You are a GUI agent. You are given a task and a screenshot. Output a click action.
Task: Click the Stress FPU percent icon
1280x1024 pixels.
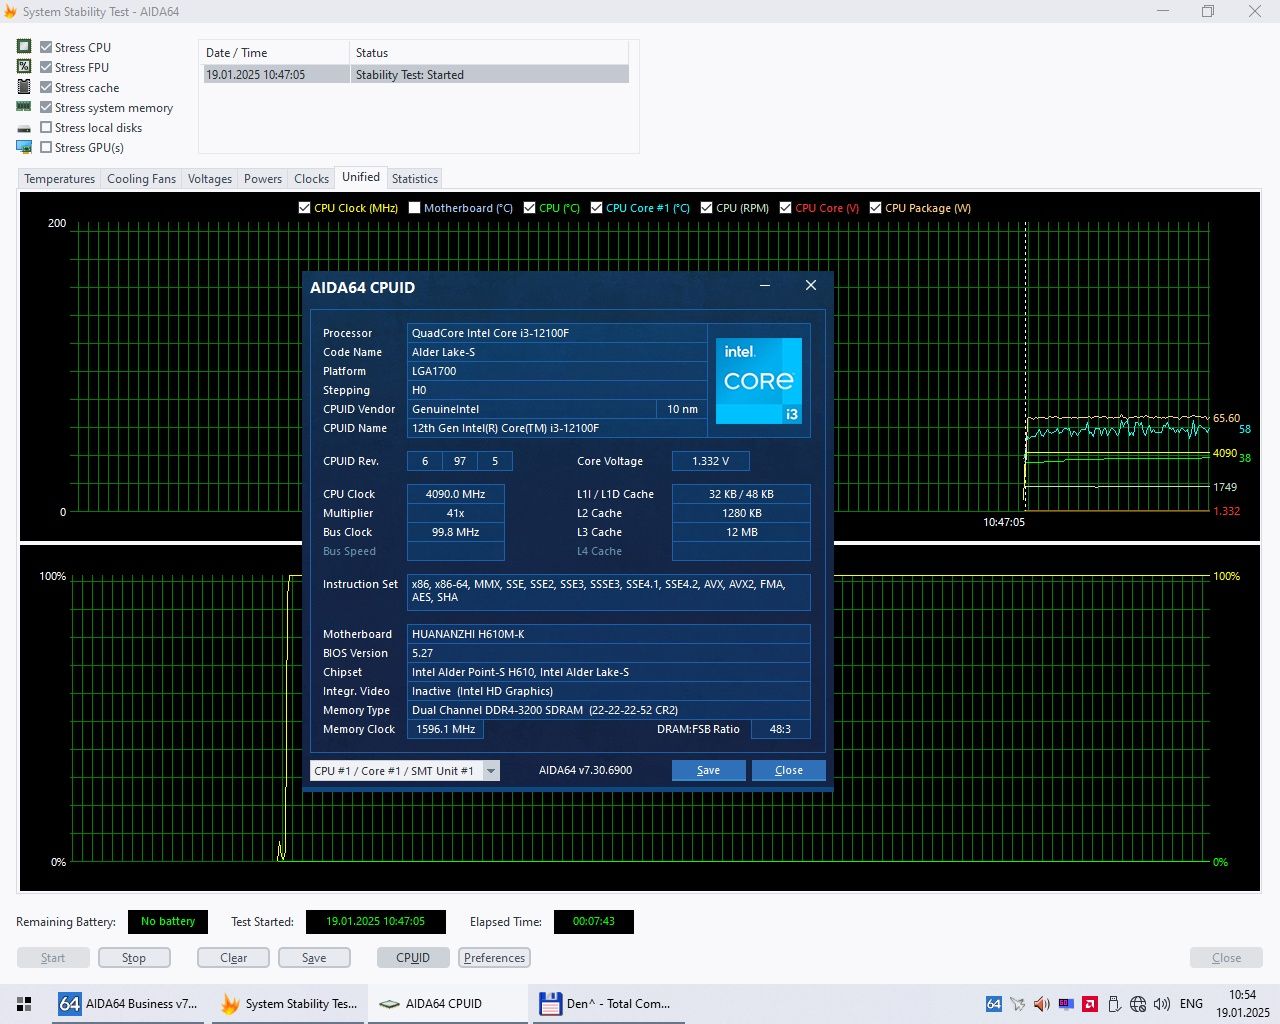24,66
